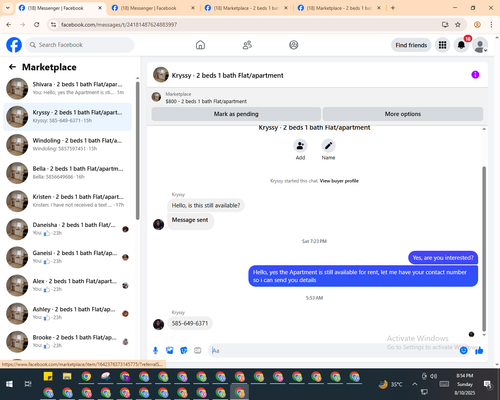Open Sticky Notes on taskbar
Viewport: 500px width, 400px height.
pyautogui.click(x=48, y=376)
